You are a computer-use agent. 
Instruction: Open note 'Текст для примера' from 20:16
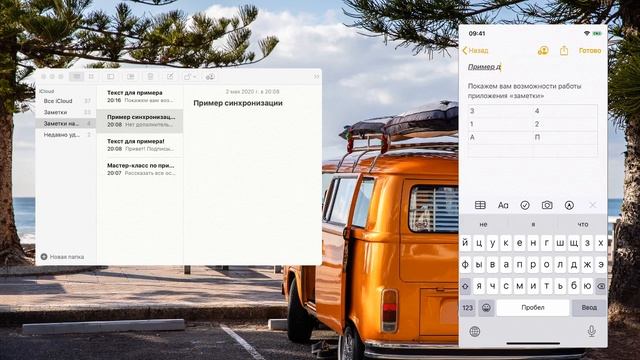140,97
